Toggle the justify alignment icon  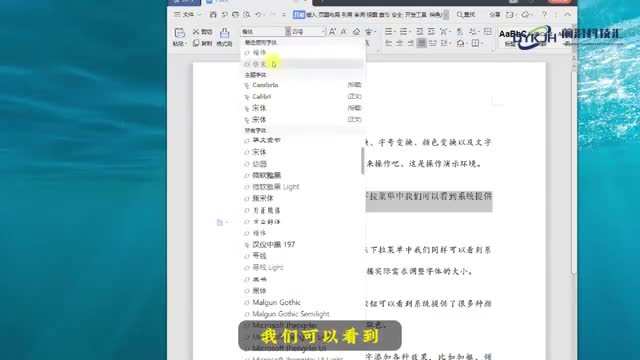(x=421, y=43)
